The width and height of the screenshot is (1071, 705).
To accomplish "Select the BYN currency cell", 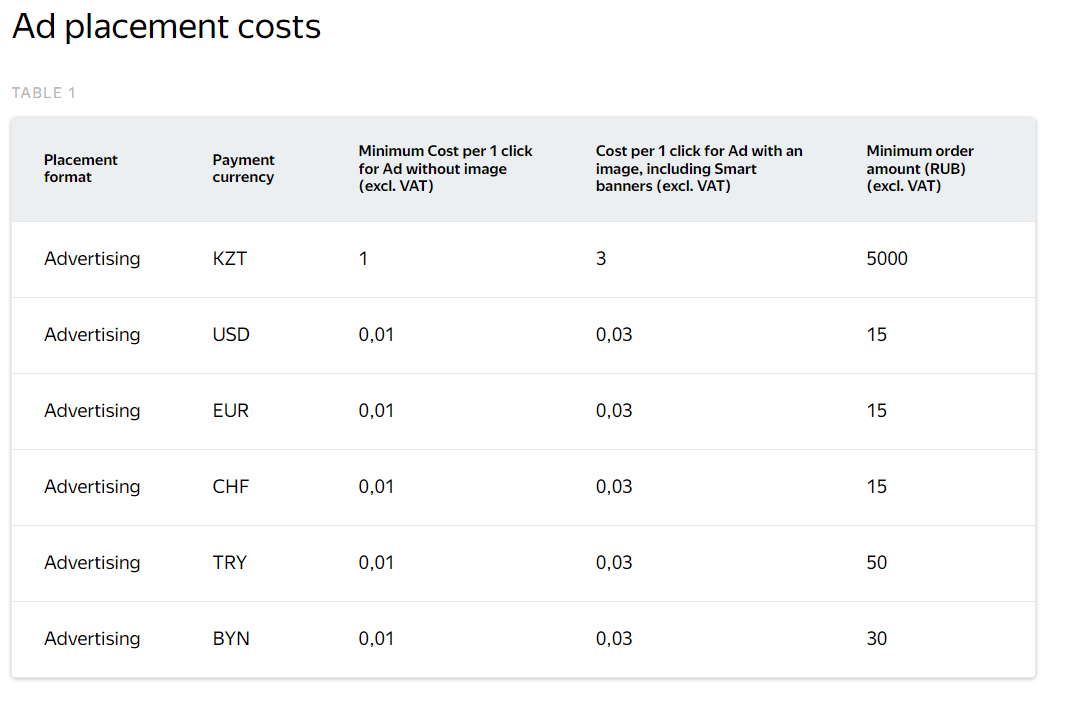I will [231, 639].
